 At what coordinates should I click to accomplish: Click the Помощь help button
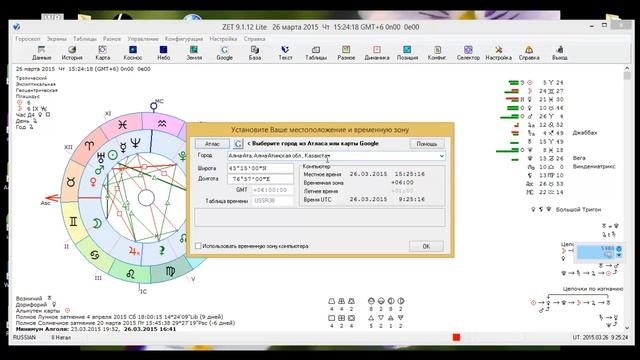tap(427, 144)
